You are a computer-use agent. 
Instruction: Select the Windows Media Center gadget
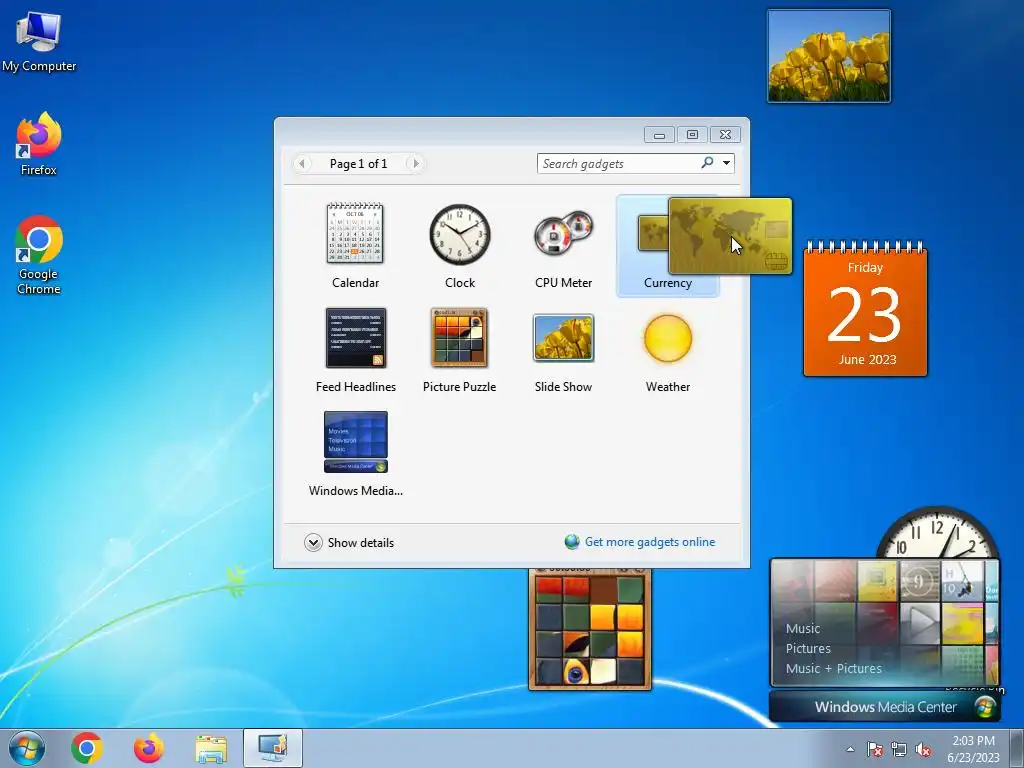point(355,441)
